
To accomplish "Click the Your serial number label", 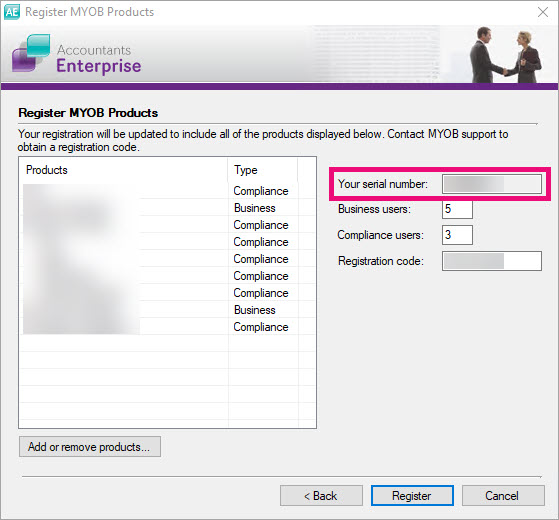I will pyautogui.click(x=383, y=184).
